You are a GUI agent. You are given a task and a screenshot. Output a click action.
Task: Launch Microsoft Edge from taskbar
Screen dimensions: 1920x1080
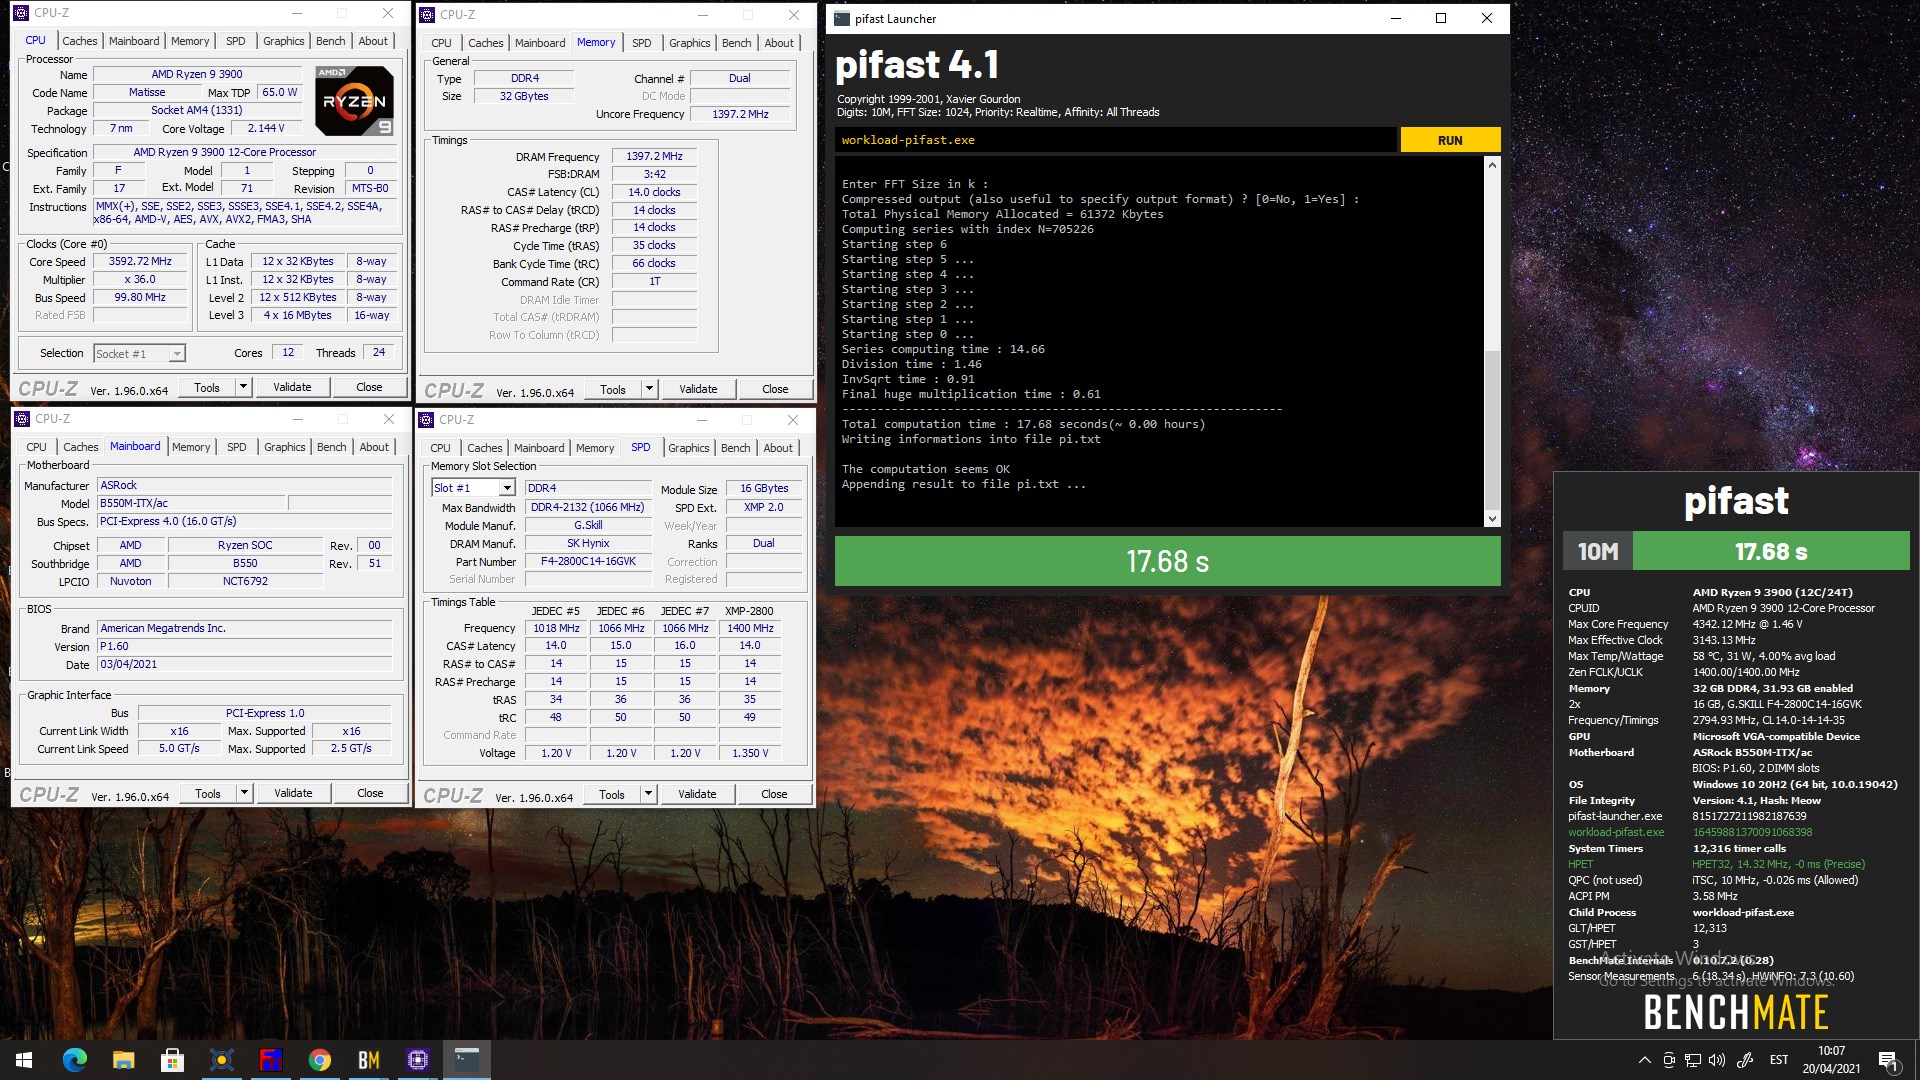74,1060
